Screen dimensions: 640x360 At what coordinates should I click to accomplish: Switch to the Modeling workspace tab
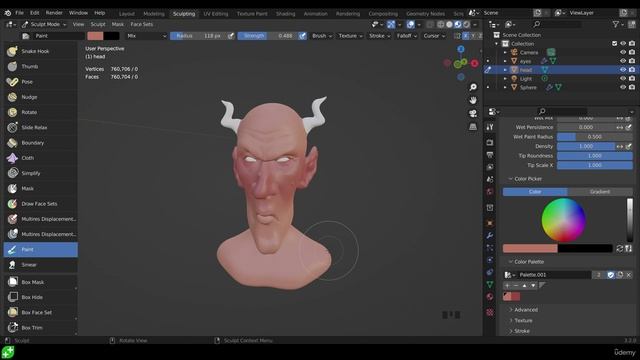pos(154,13)
